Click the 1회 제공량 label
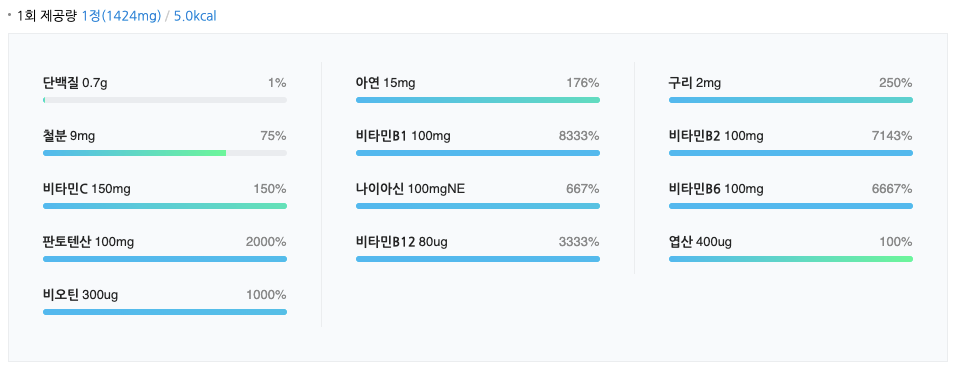Screen dimensions: 962x372 pos(47,16)
